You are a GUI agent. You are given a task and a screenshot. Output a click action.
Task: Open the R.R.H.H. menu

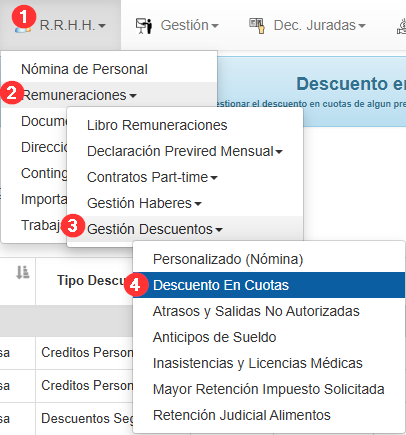pos(60,25)
